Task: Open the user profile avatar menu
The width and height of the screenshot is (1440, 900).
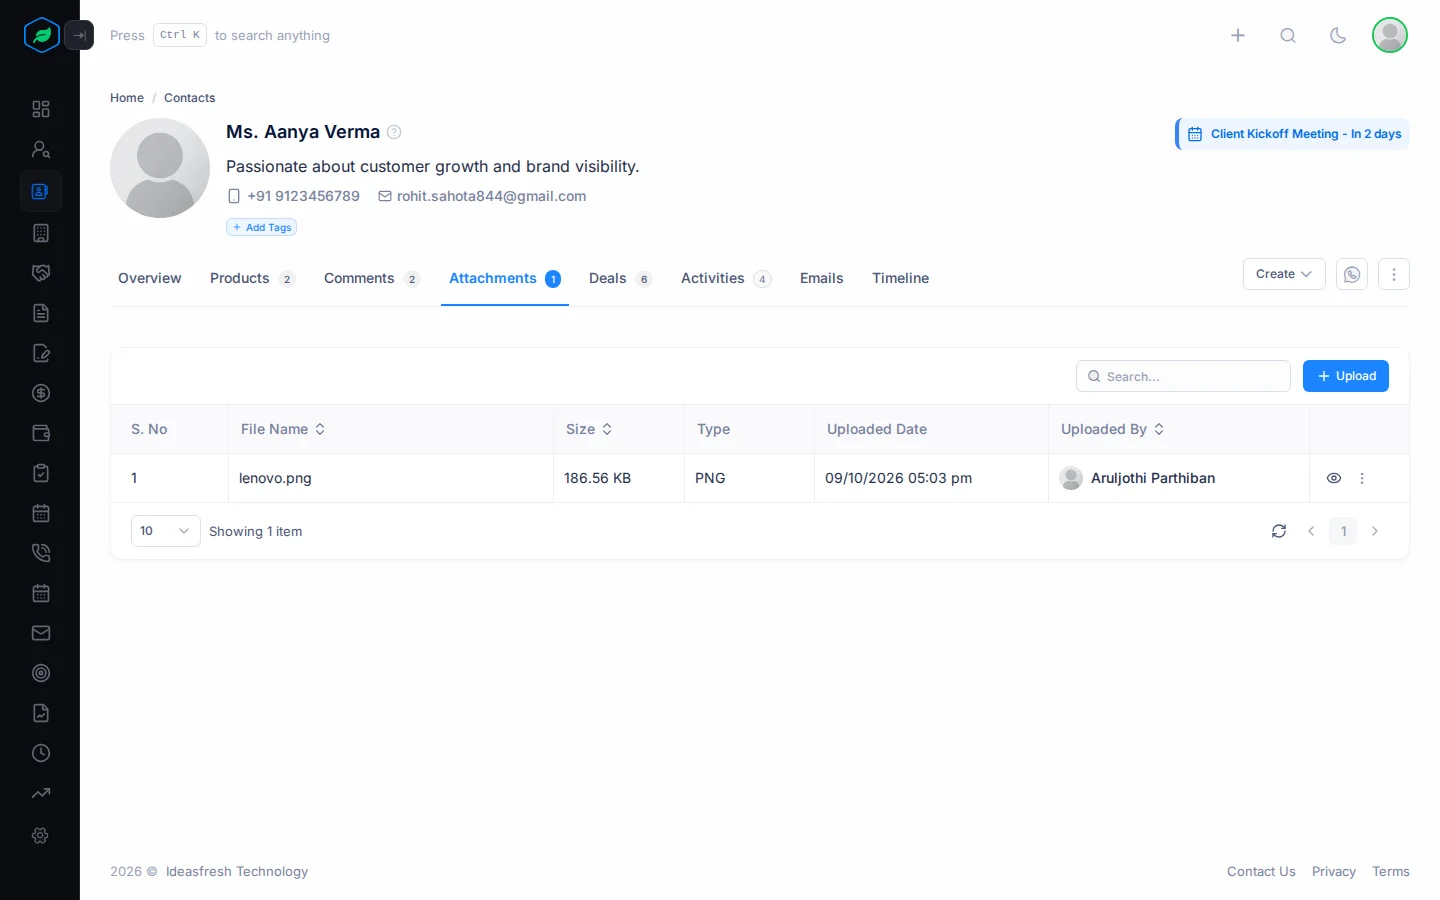Action: tap(1390, 35)
